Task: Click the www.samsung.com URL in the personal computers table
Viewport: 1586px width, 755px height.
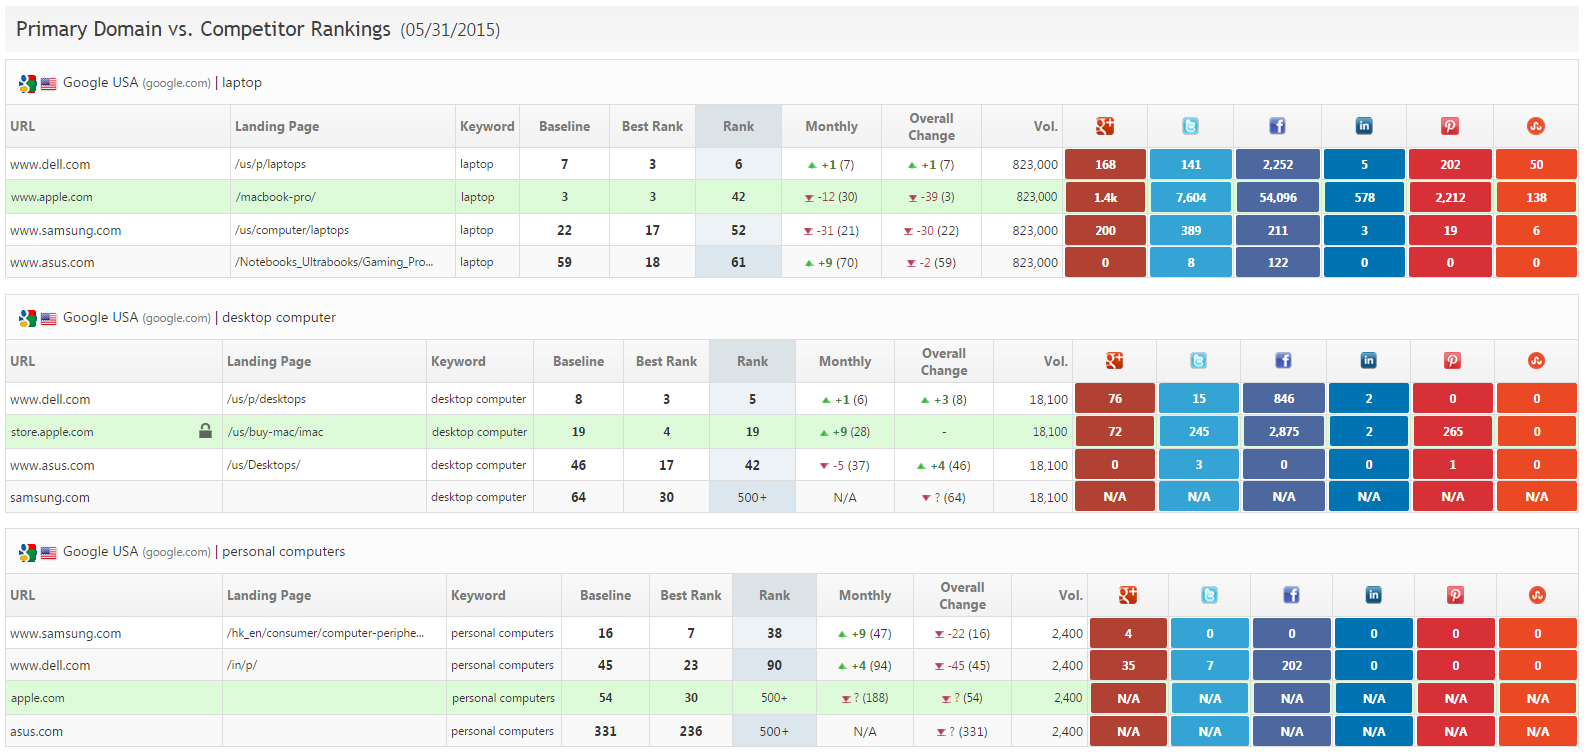Action: pyautogui.click(x=65, y=634)
